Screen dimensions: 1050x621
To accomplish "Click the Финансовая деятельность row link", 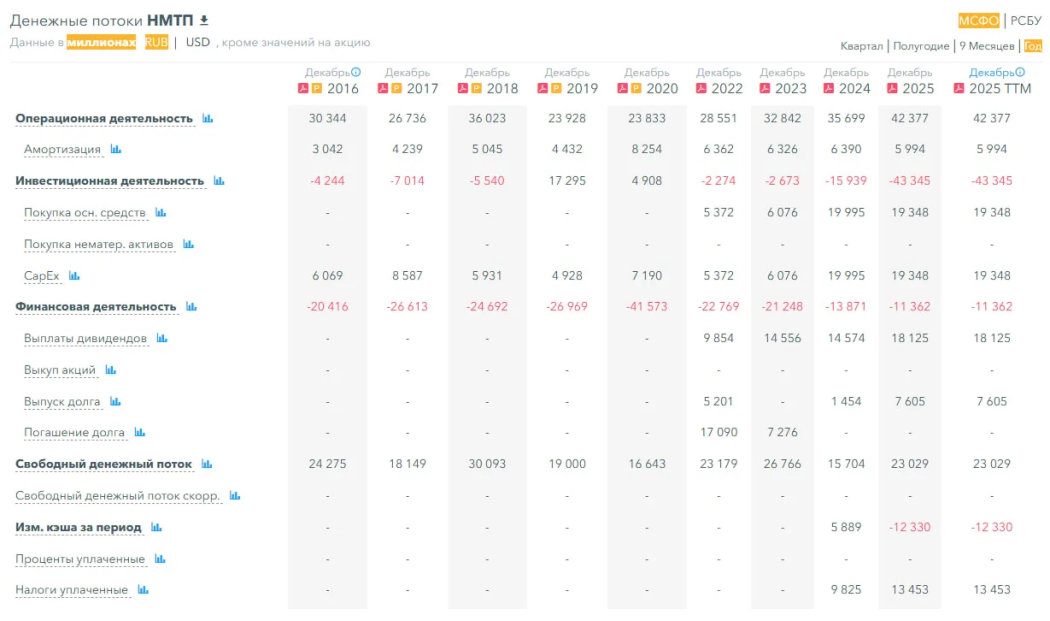I will click(96, 307).
